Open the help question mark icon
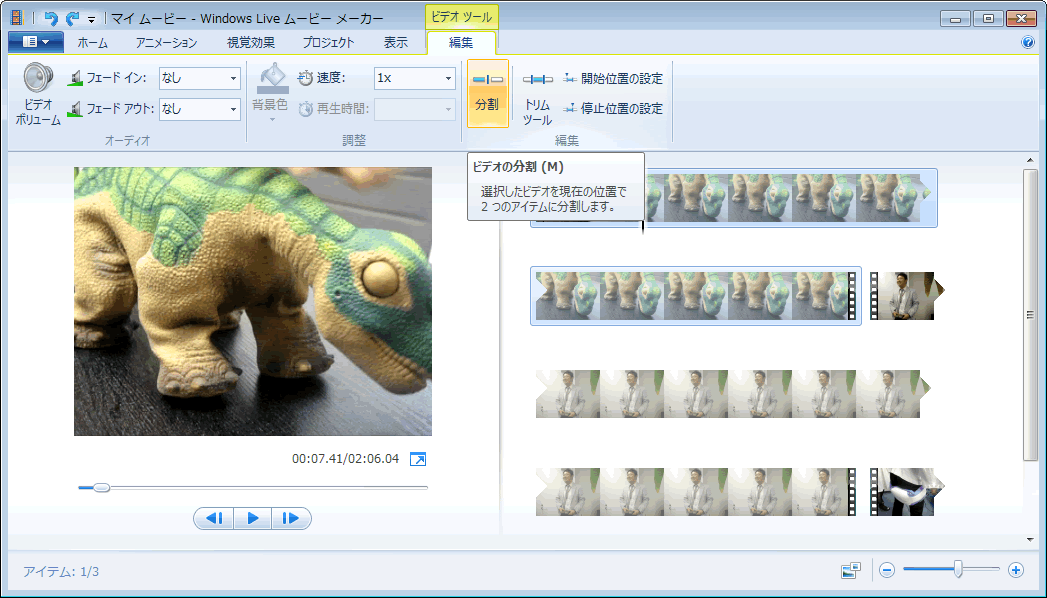 [1027, 43]
